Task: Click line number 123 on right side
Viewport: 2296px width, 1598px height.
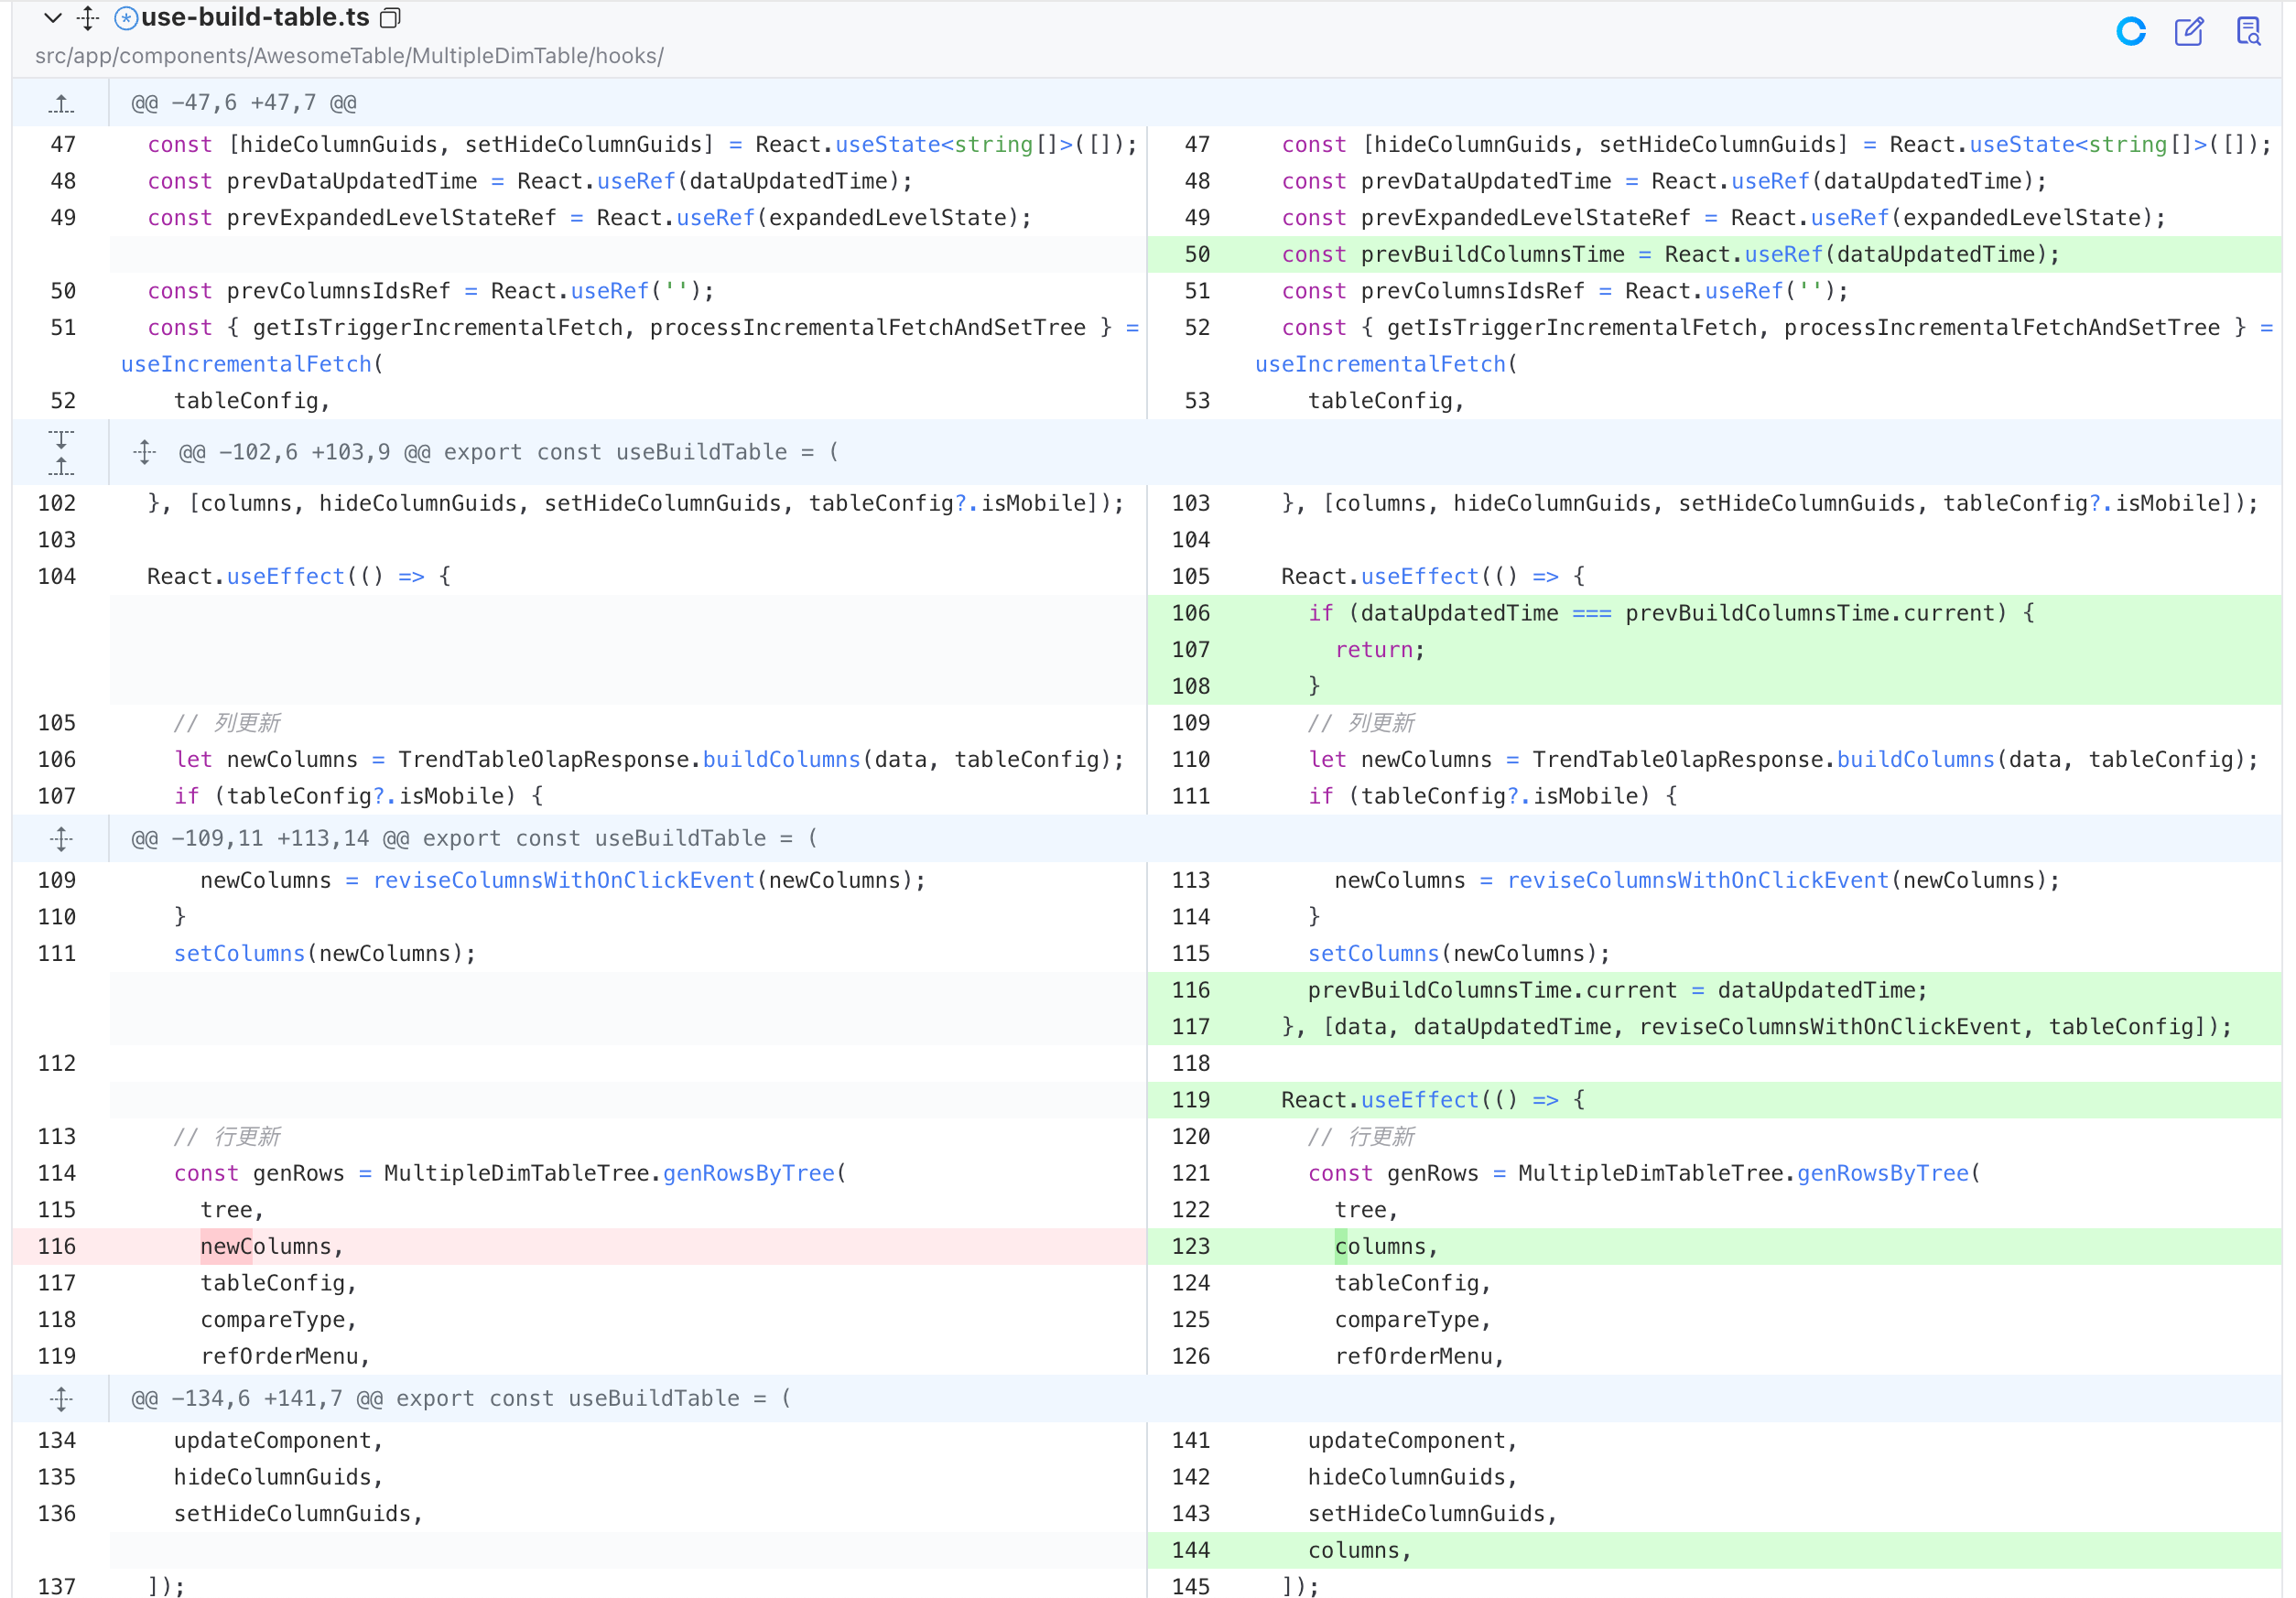Action: coord(1191,1246)
